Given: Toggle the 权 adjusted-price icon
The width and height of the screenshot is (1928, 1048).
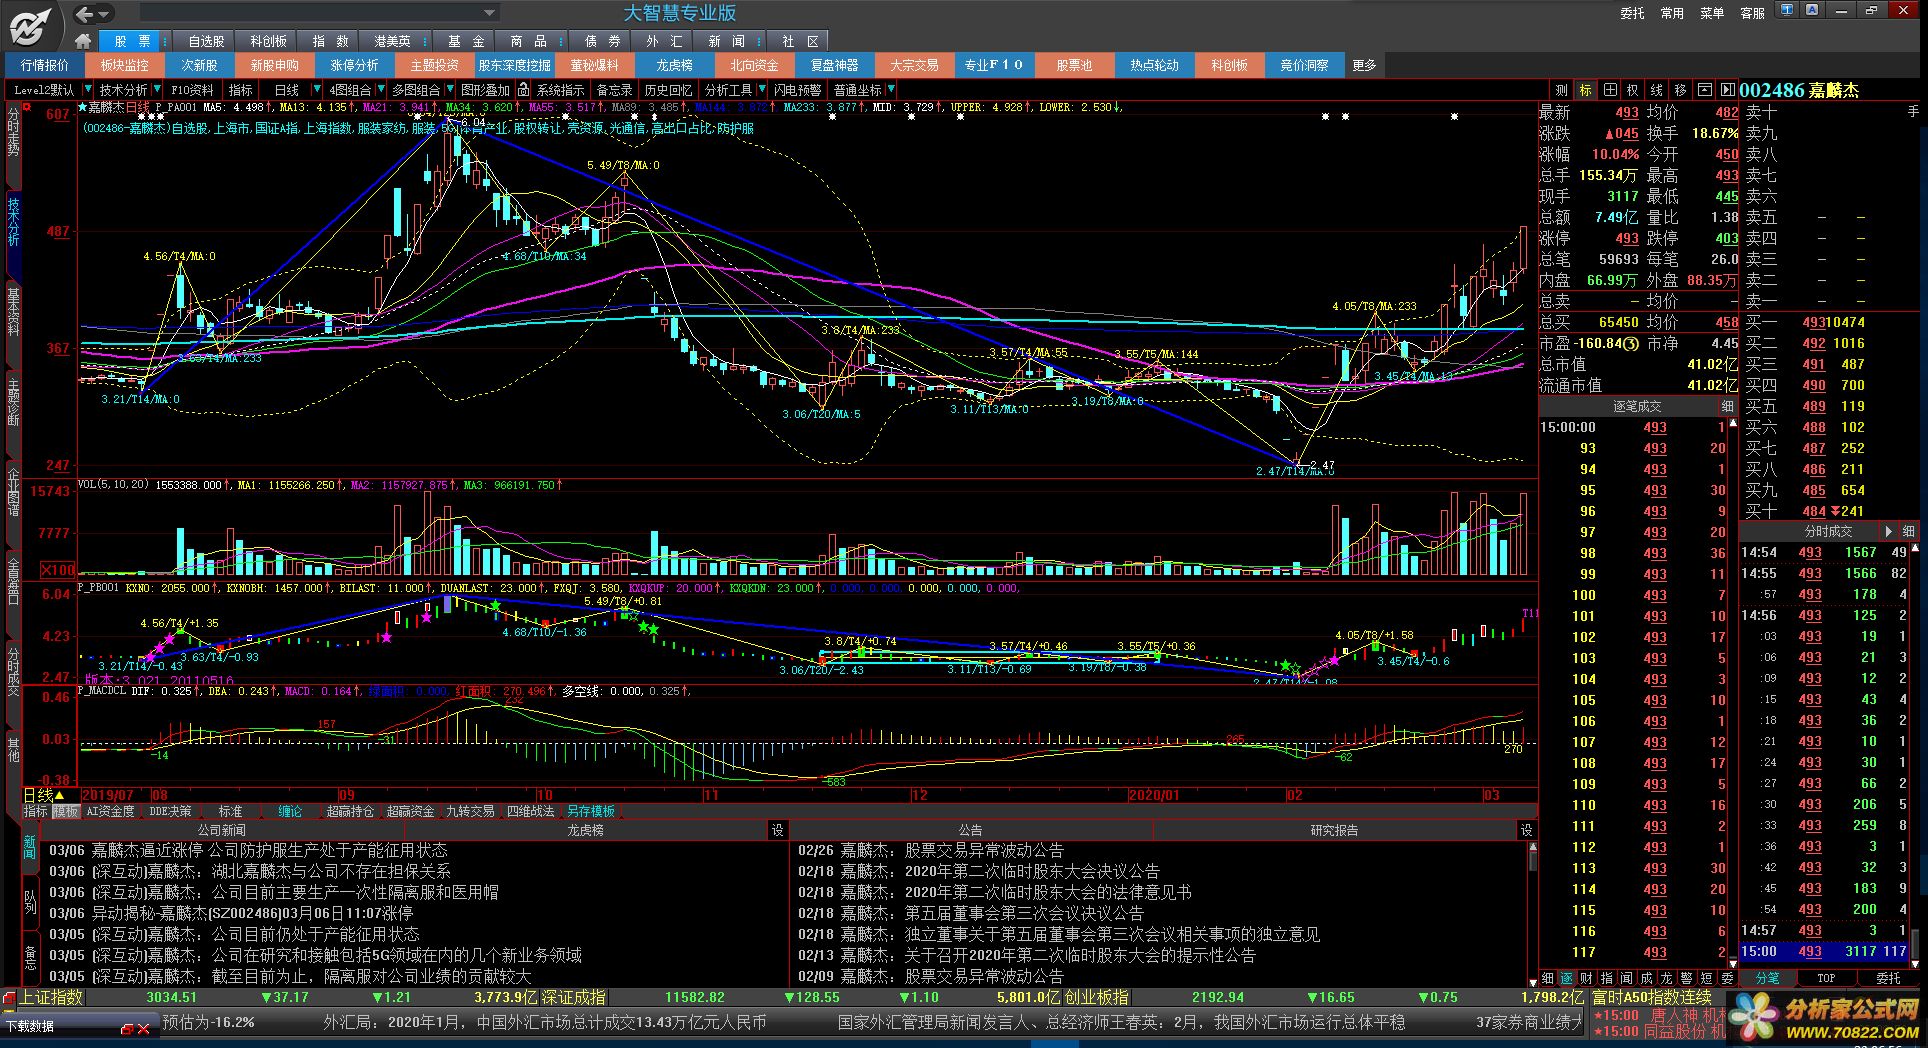Looking at the screenshot, I should click(x=1633, y=90).
